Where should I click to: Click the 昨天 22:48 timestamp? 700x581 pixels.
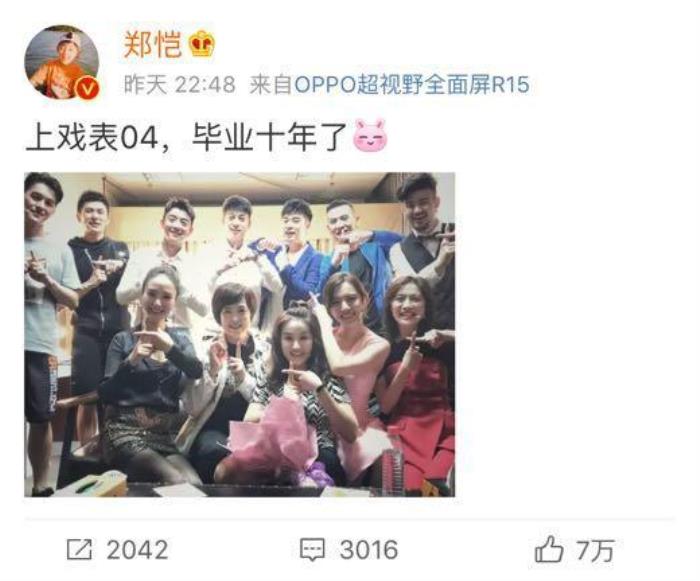(x=179, y=84)
